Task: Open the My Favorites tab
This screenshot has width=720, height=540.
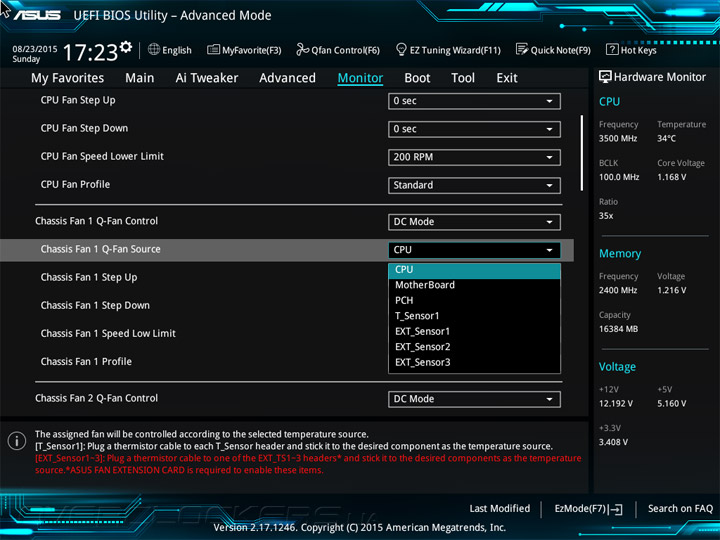Action: pyautogui.click(x=68, y=78)
